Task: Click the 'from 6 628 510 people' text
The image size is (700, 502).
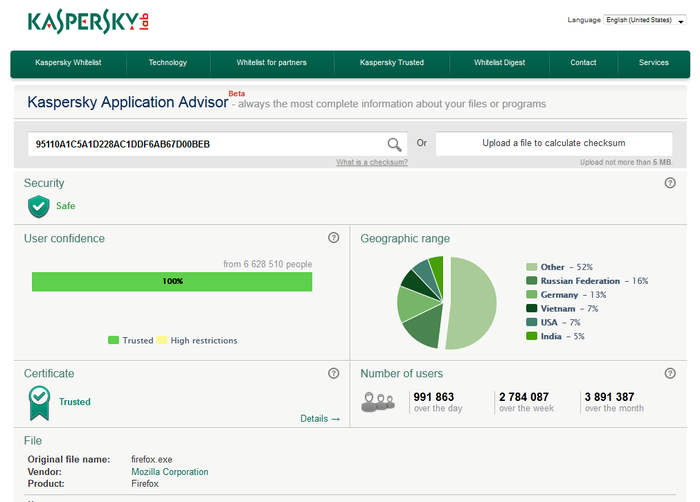Action: click(267, 264)
